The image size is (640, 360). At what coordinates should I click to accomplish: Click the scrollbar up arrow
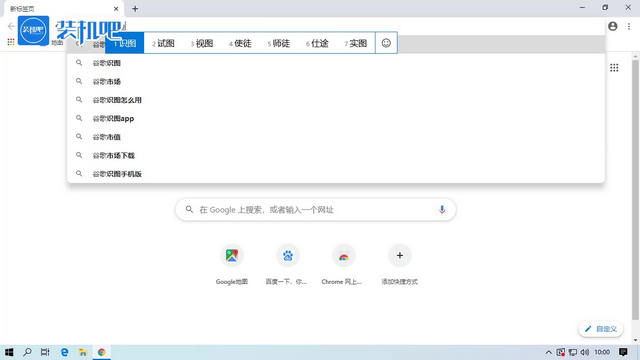[635, 56]
